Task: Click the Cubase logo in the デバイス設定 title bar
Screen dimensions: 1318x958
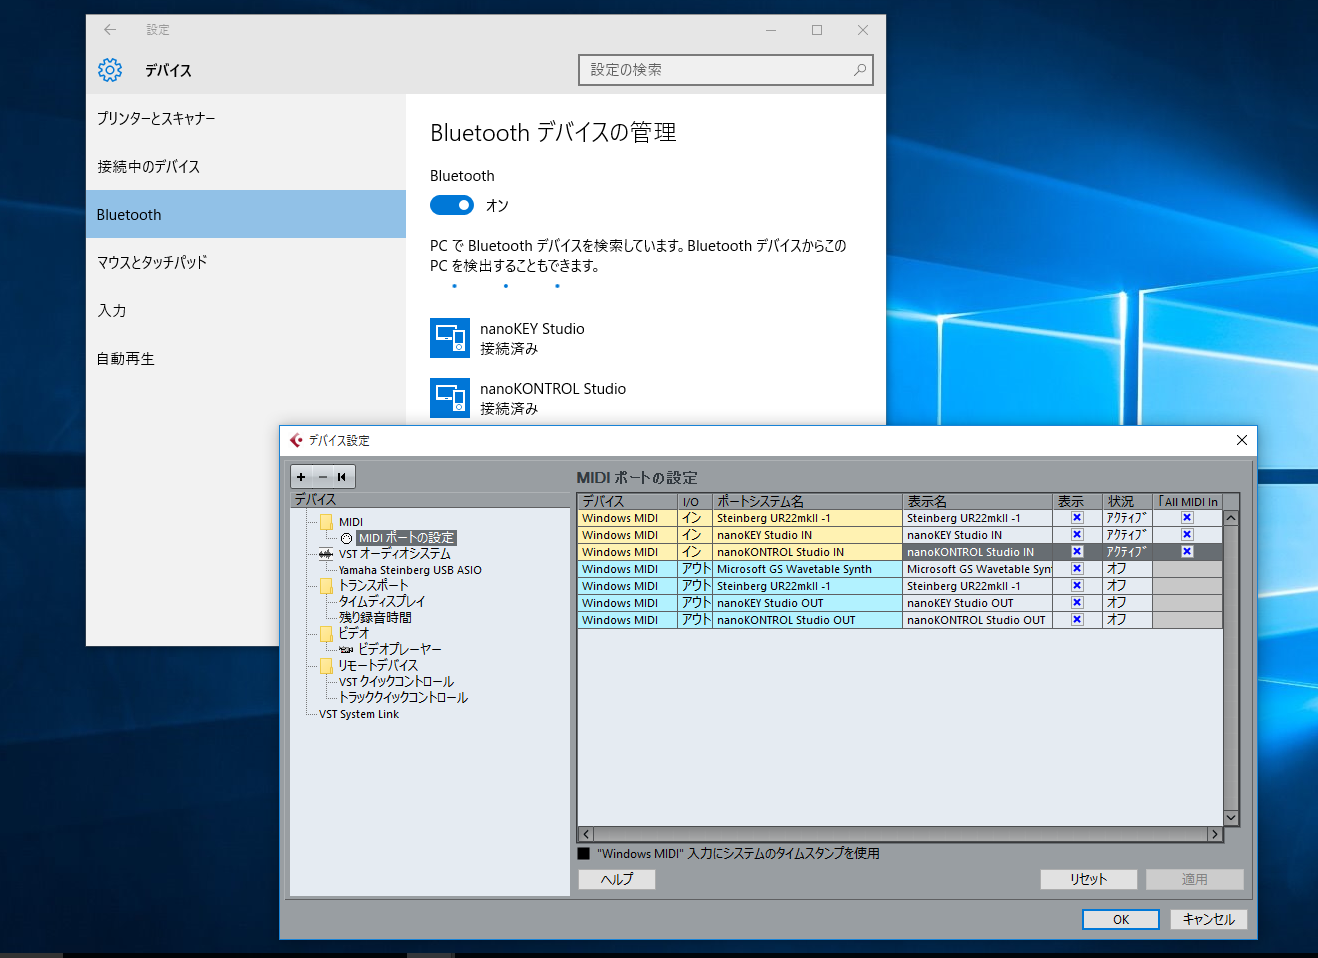Action: click(x=296, y=440)
